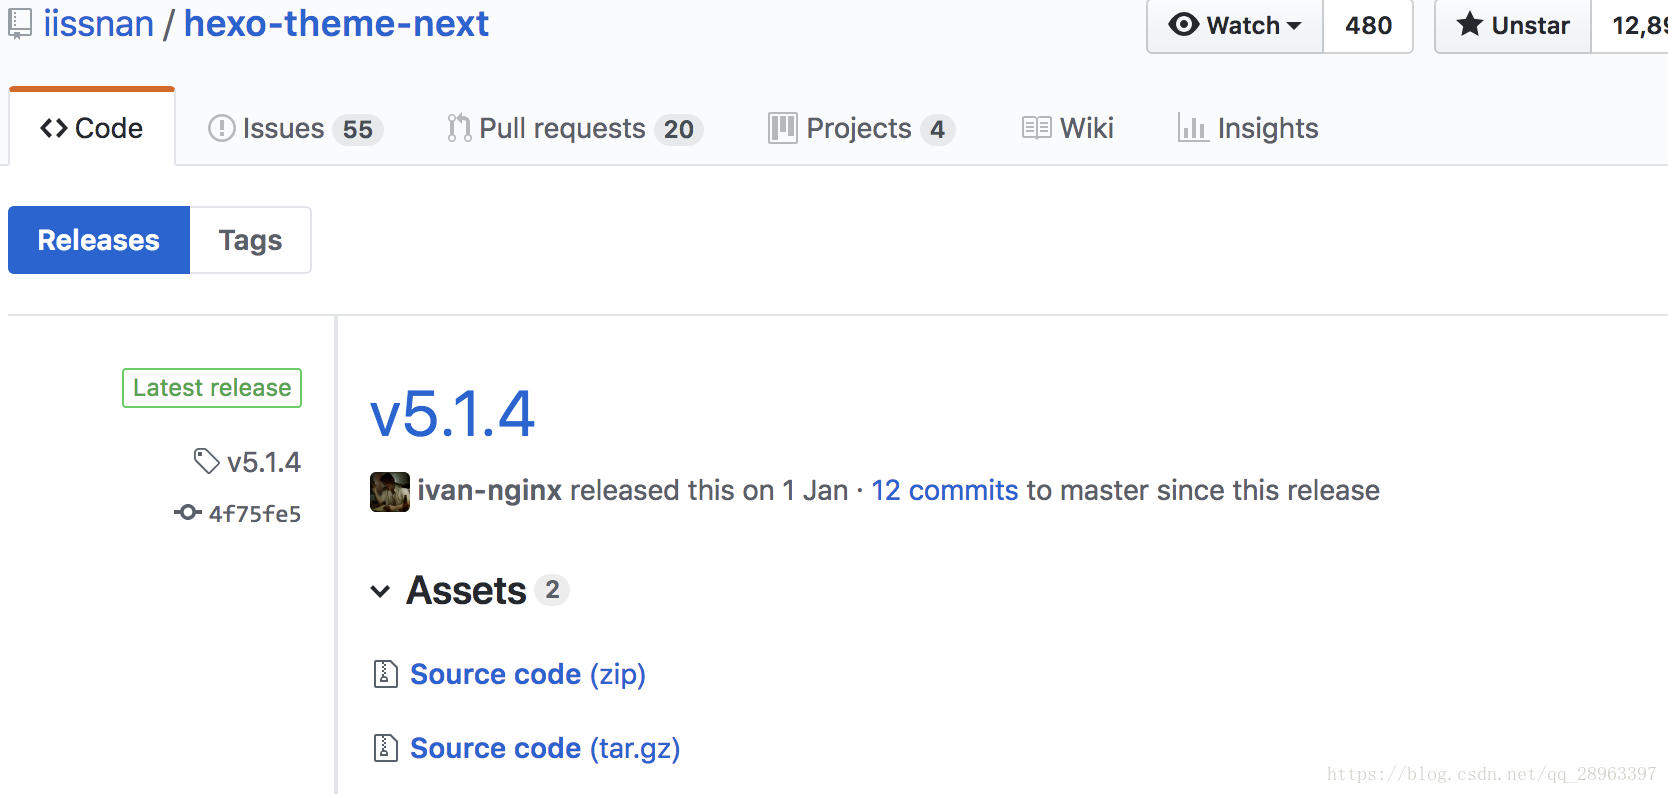Click the Insights graph icon
This screenshot has width=1668, height=794.
[1193, 128]
